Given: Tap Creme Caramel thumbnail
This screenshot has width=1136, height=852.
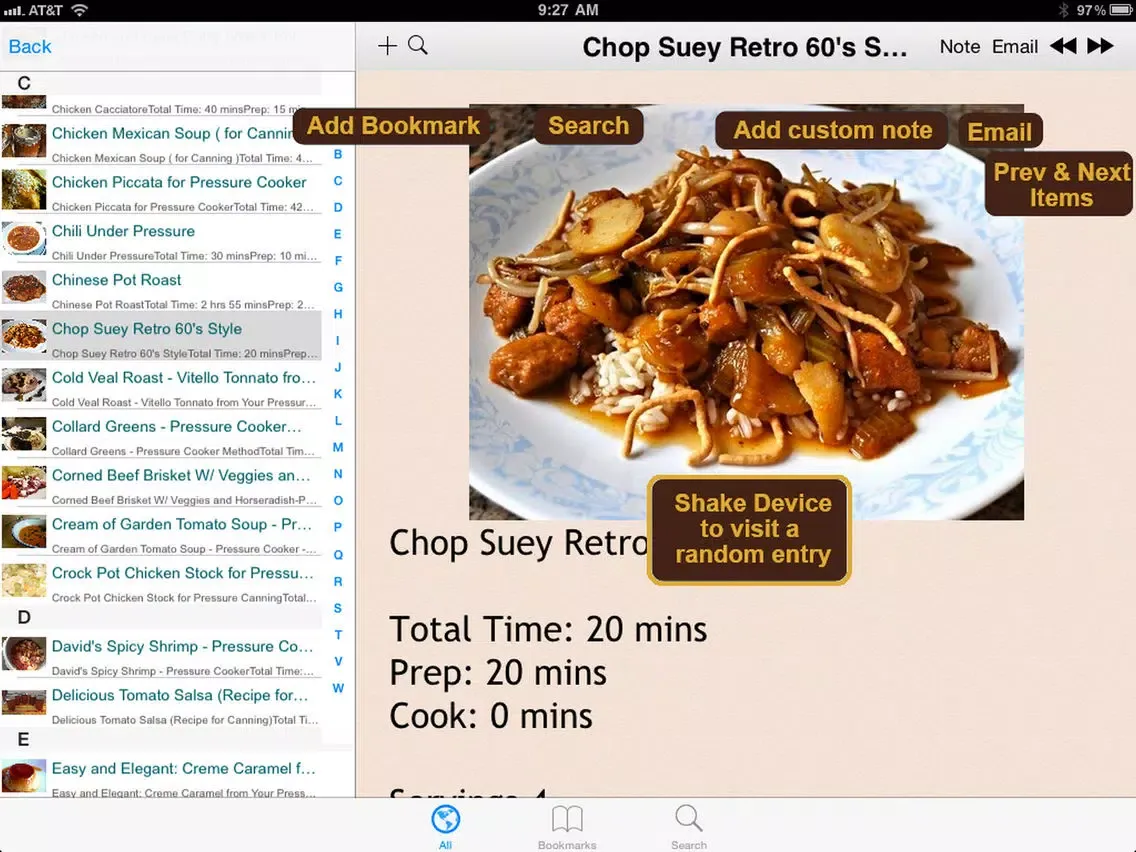Looking at the screenshot, I should (x=24, y=777).
